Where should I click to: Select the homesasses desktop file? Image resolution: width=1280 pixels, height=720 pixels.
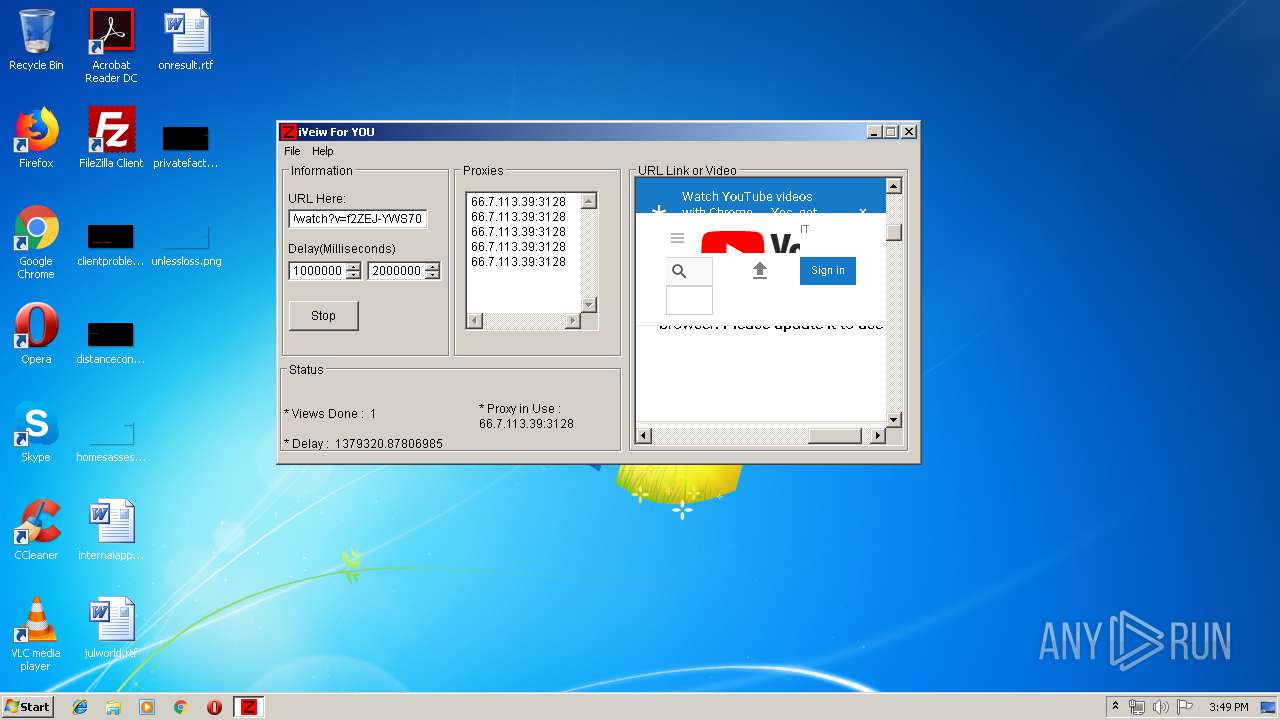point(111,440)
